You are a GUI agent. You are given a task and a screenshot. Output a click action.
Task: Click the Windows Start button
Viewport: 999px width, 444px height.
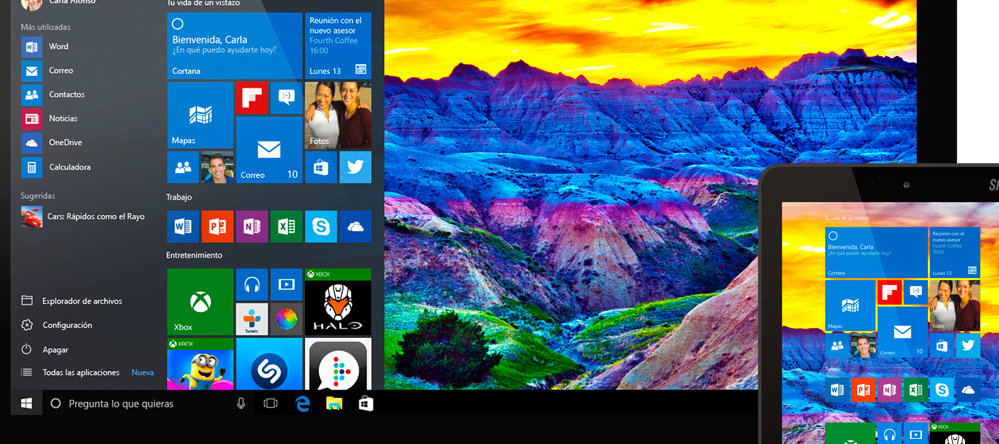[x=27, y=403]
